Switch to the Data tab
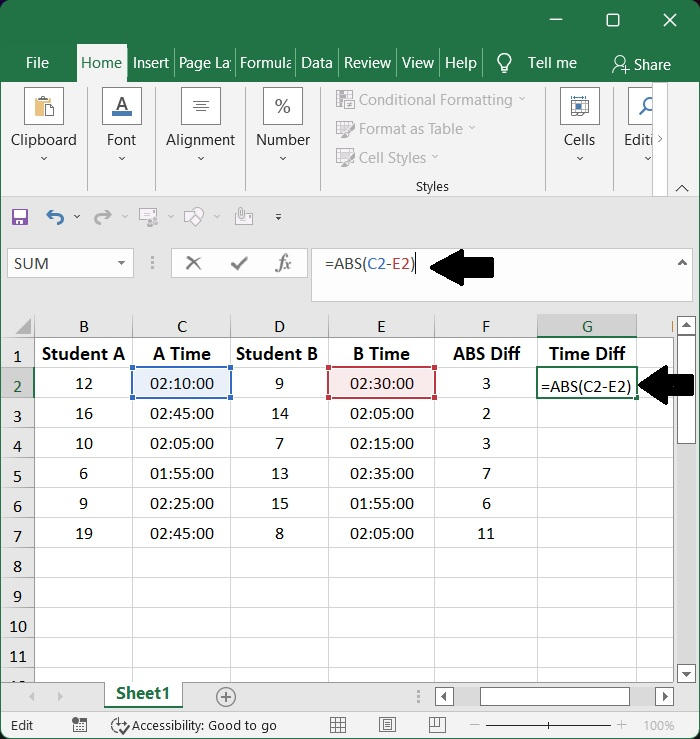This screenshot has height=739, width=700. pos(317,63)
